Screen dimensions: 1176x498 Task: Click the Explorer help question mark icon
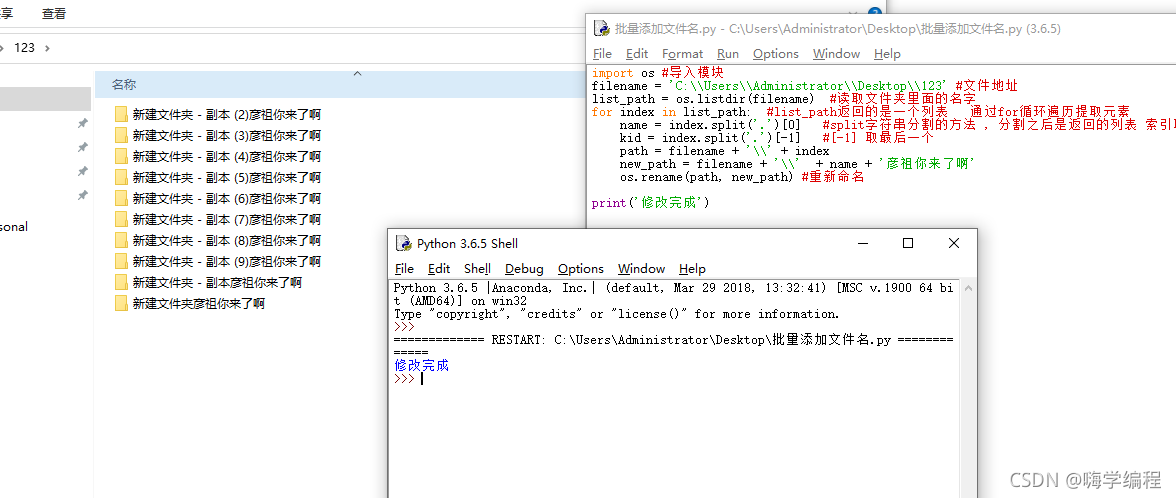point(874,12)
